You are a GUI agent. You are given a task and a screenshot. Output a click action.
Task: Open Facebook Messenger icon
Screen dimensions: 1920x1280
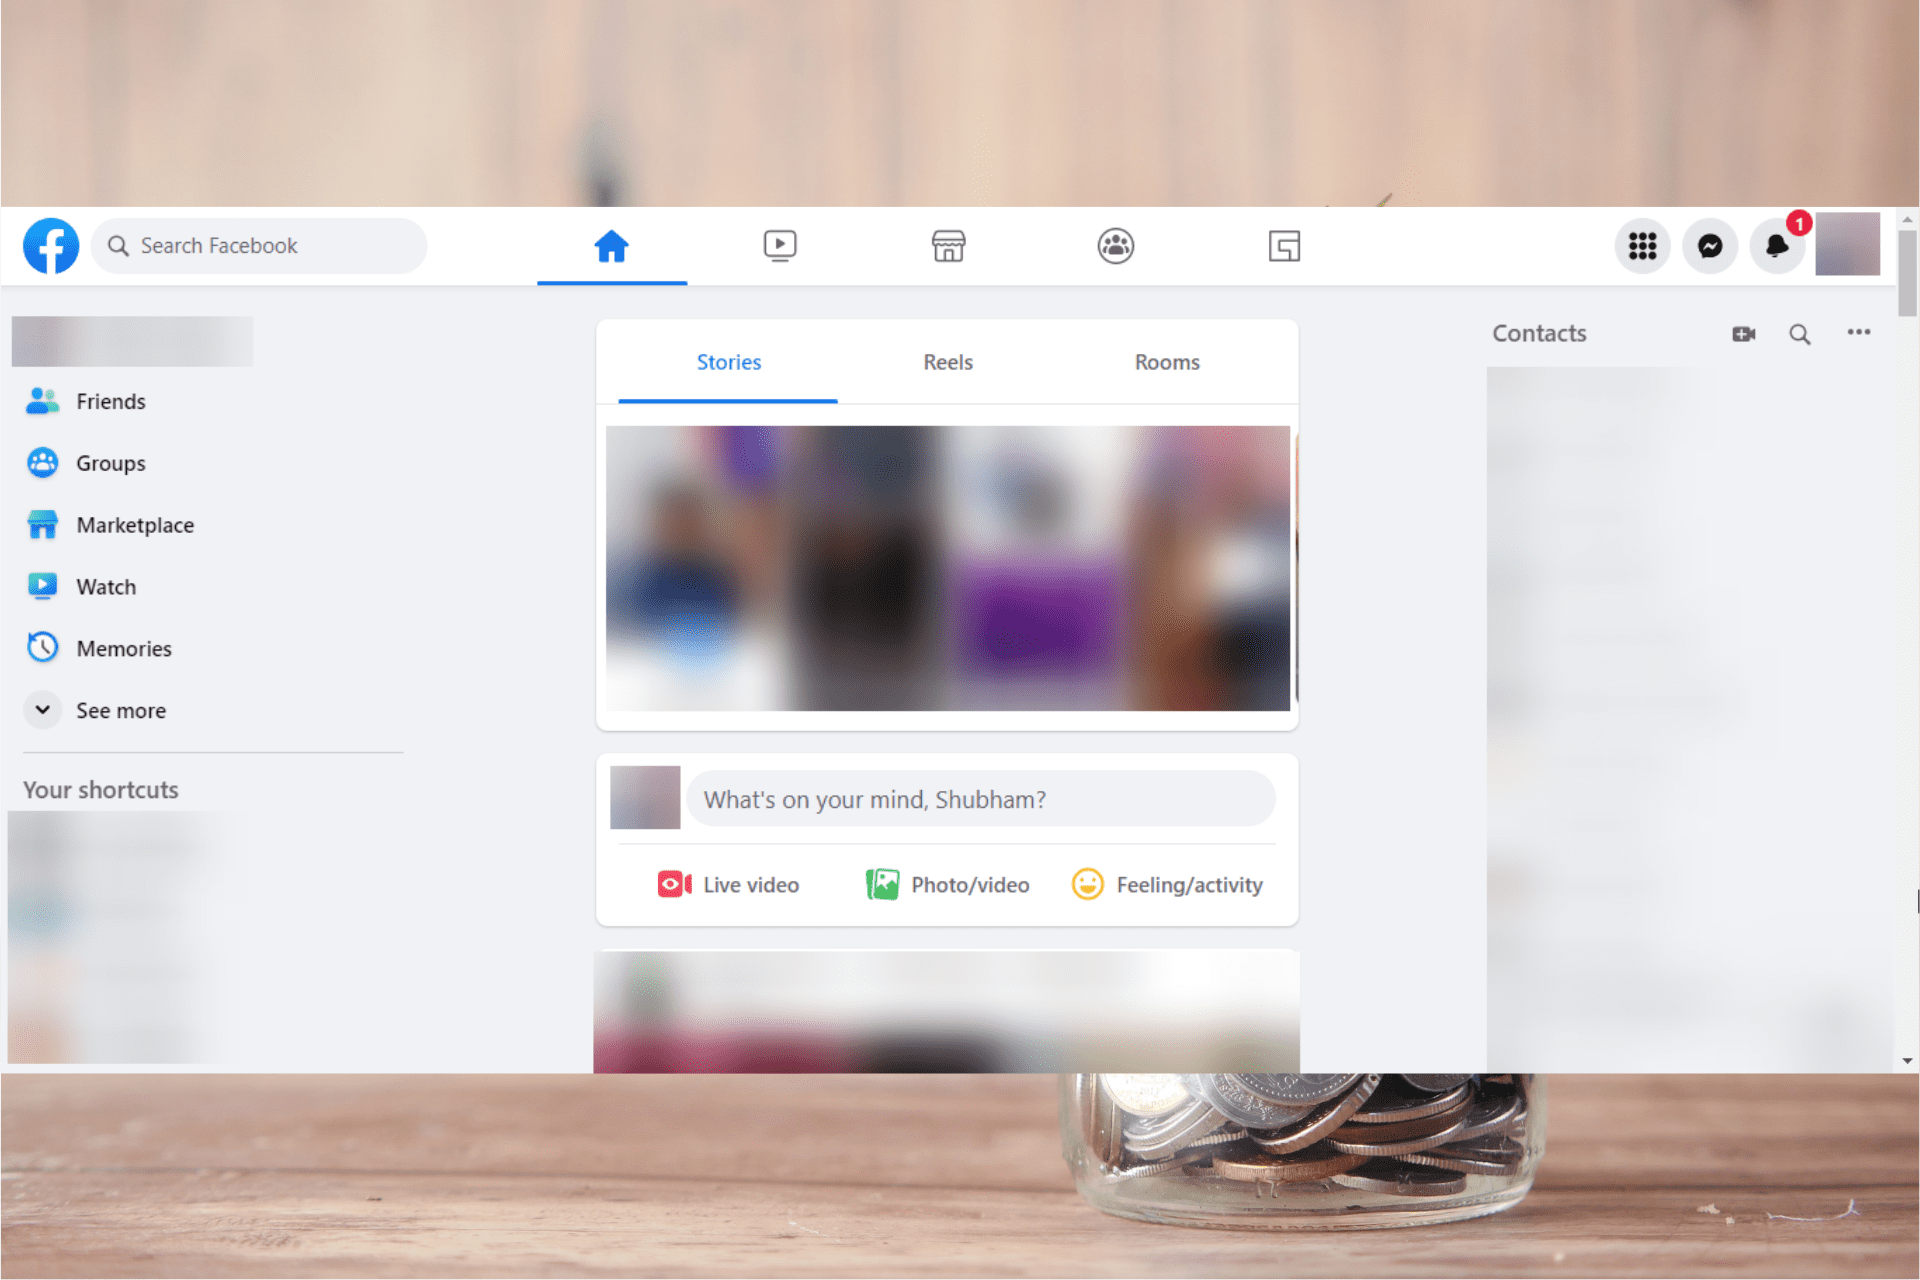(1710, 244)
